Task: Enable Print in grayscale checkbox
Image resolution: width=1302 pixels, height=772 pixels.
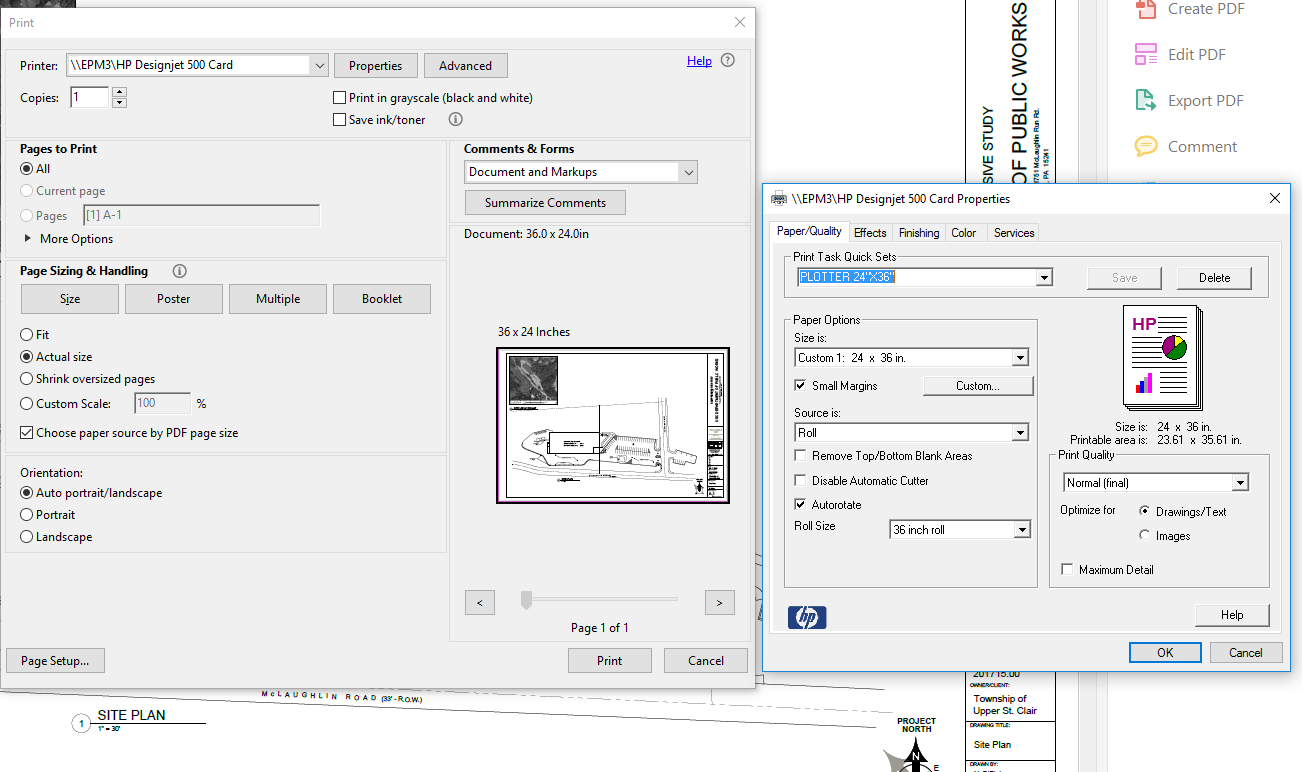Action: 340,98
